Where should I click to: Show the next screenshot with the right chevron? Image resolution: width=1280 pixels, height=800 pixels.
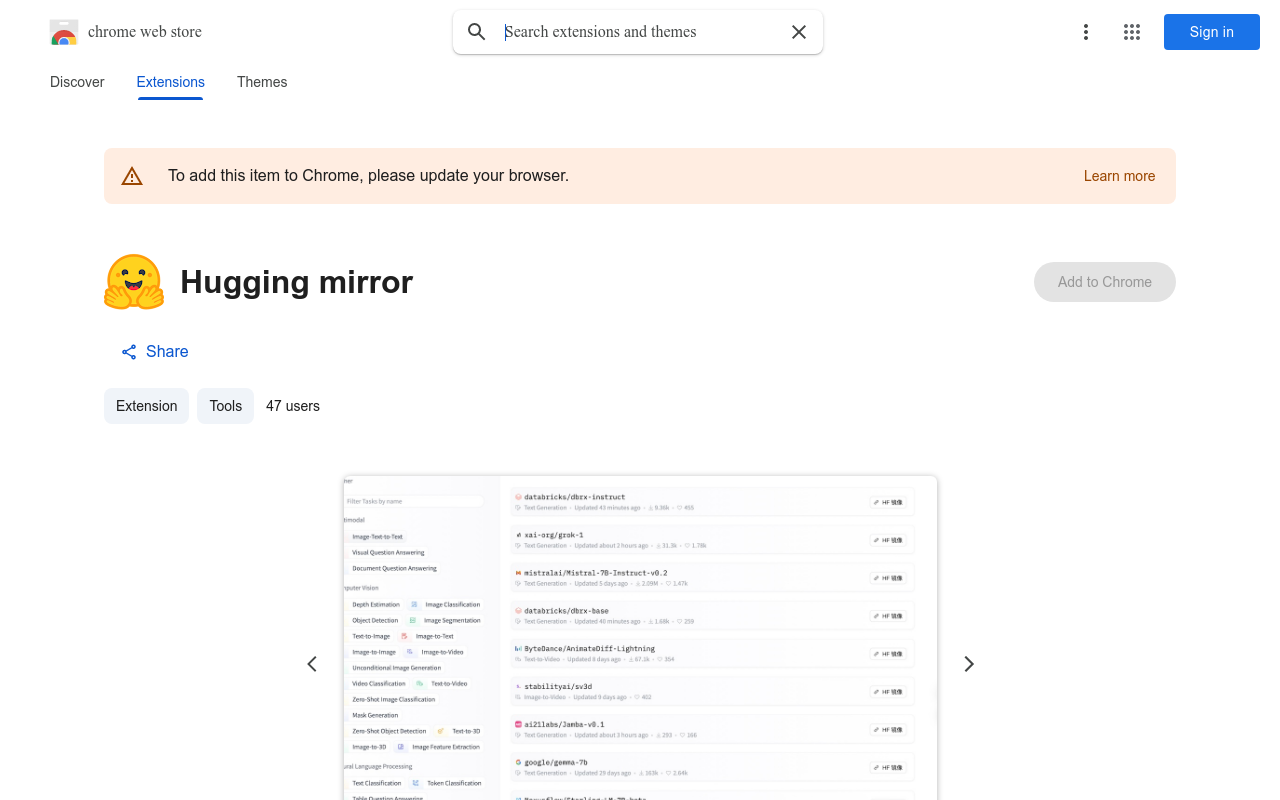coord(968,663)
